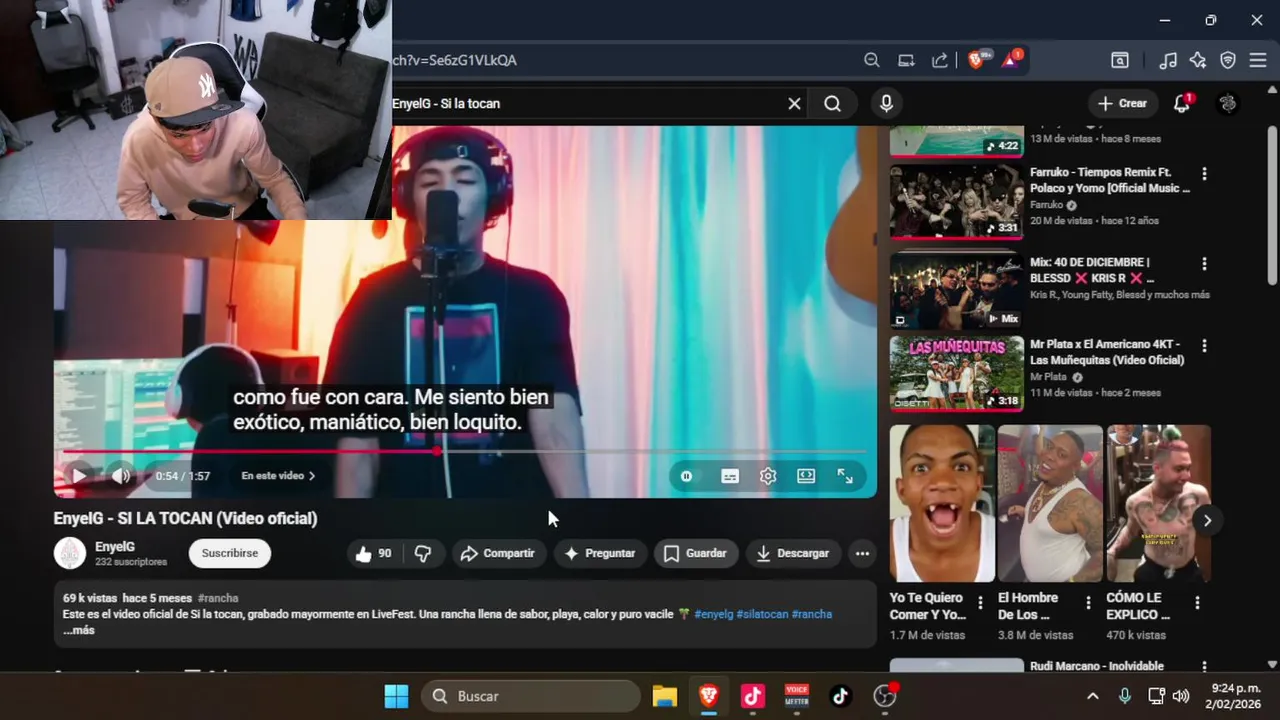
Task: Dislike the video with thumbs down
Action: click(423, 553)
